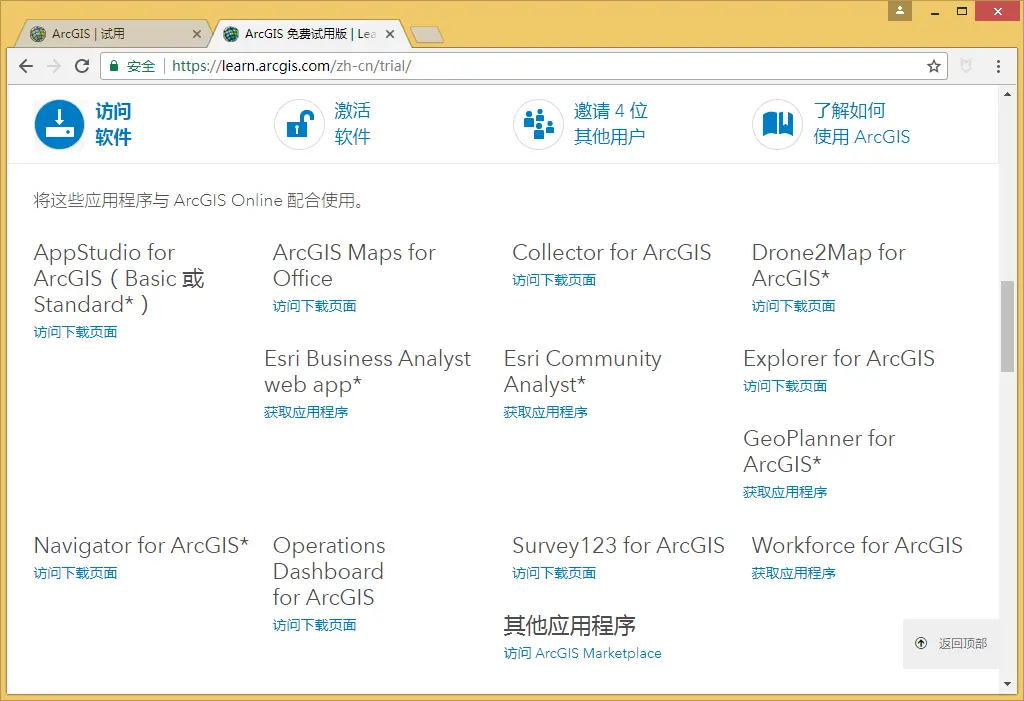The width and height of the screenshot is (1024, 701).
Task: Click the return-to-top arrow icon
Action: (x=921, y=644)
